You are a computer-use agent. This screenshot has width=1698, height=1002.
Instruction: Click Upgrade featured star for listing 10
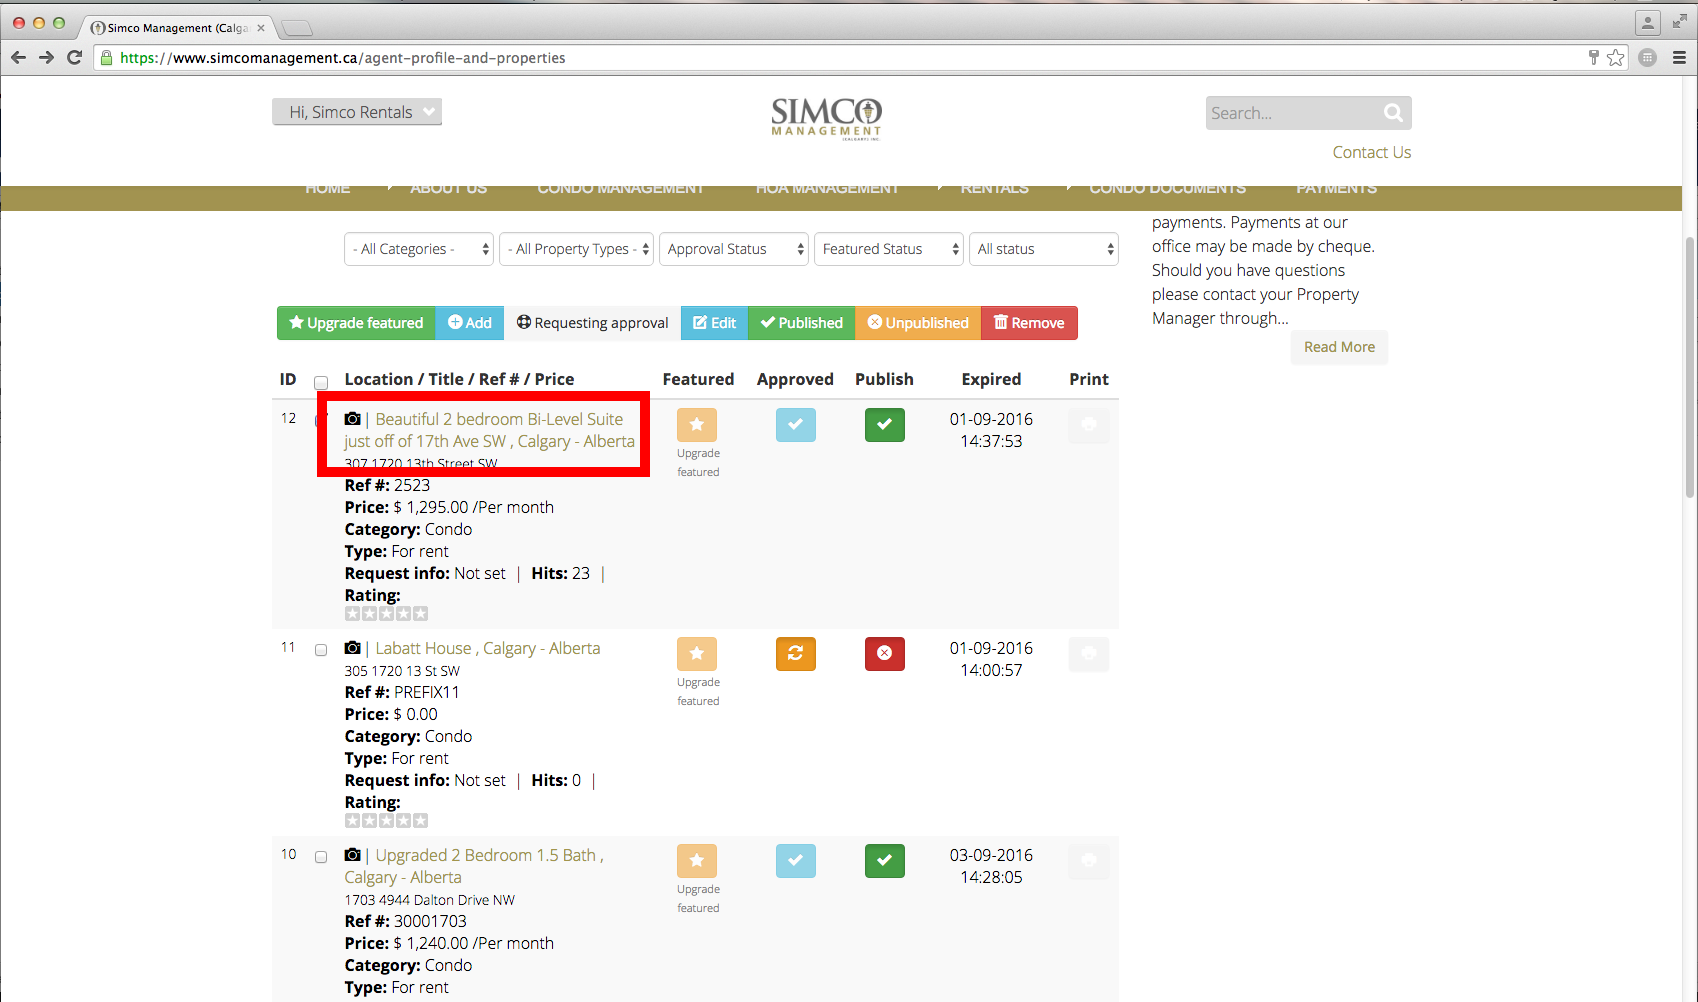(697, 861)
